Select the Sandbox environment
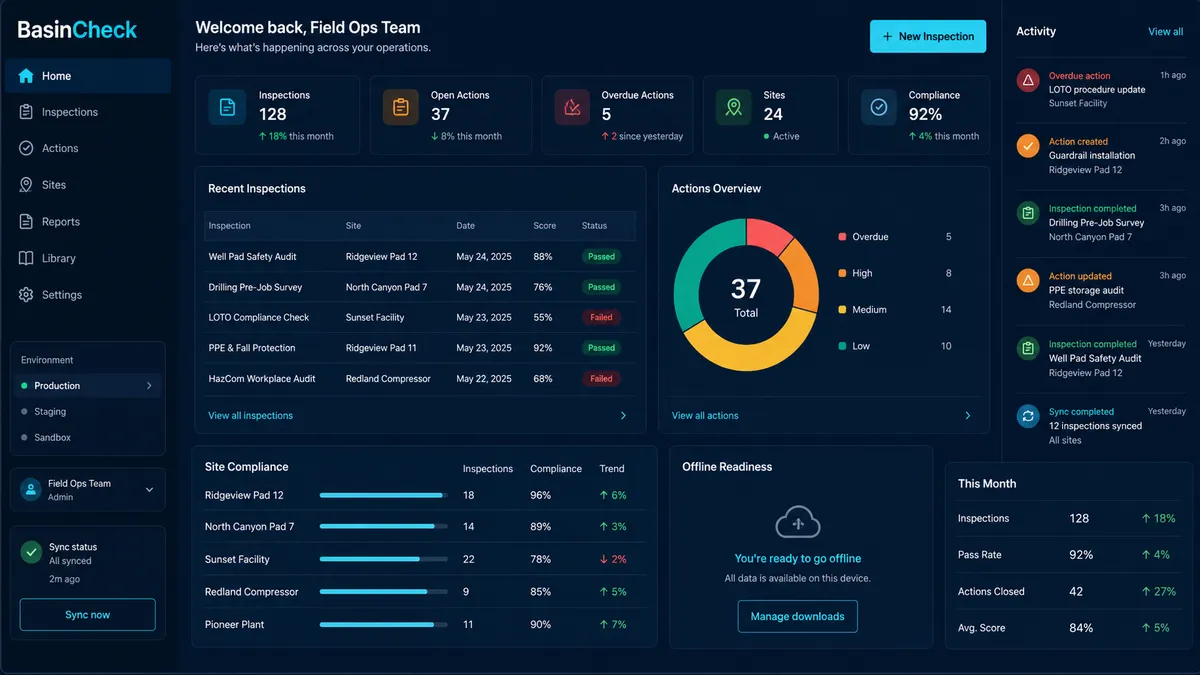The width and height of the screenshot is (1200, 675). 87,437
